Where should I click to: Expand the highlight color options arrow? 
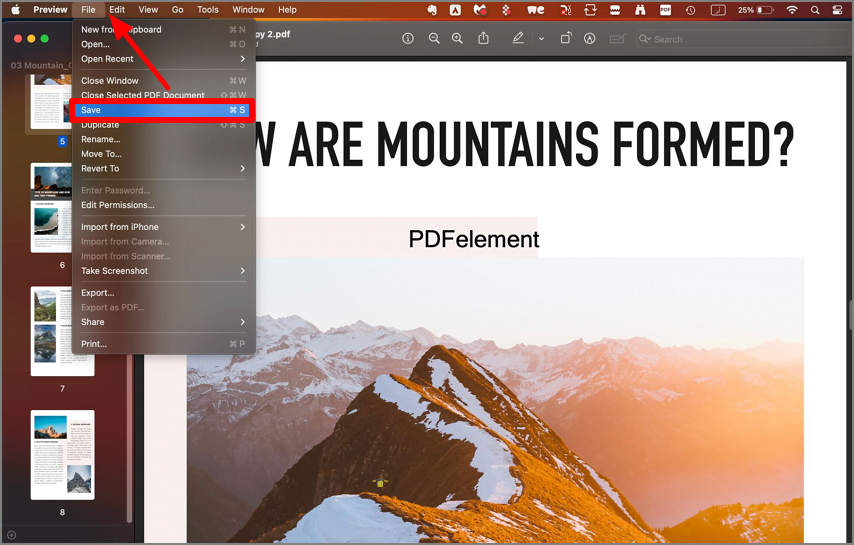(541, 39)
